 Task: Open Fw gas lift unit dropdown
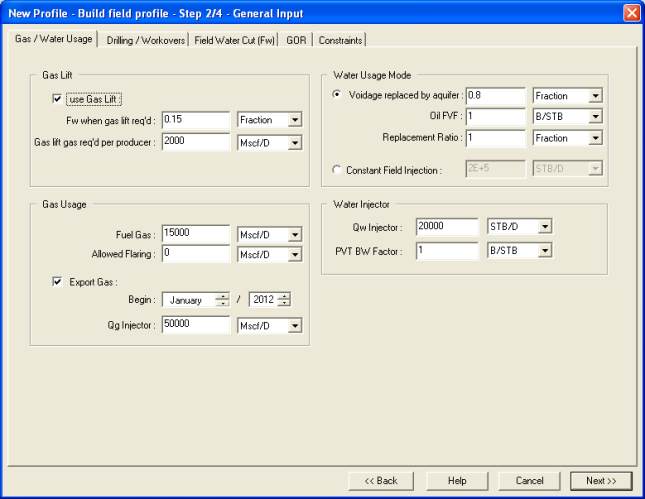(295, 120)
